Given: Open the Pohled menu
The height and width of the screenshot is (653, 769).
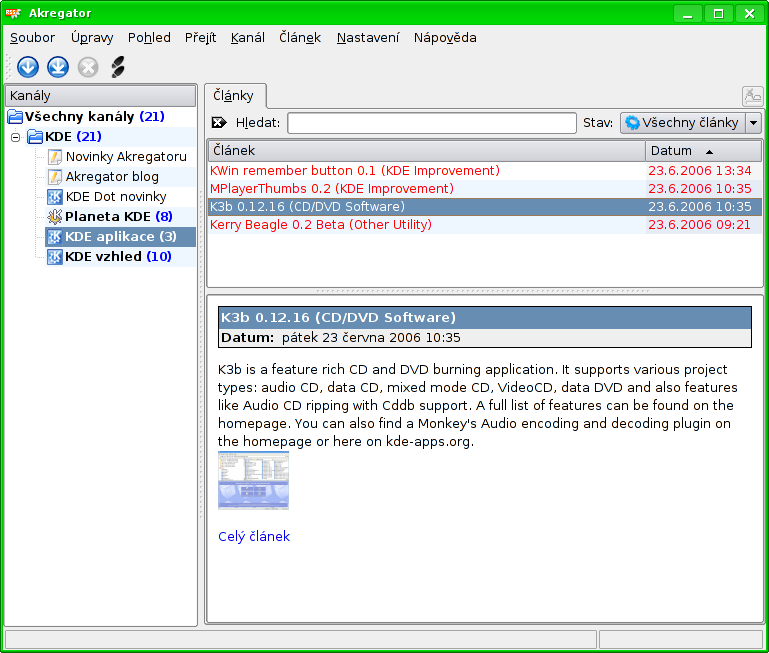Looking at the screenshot, I should (149, 38).
